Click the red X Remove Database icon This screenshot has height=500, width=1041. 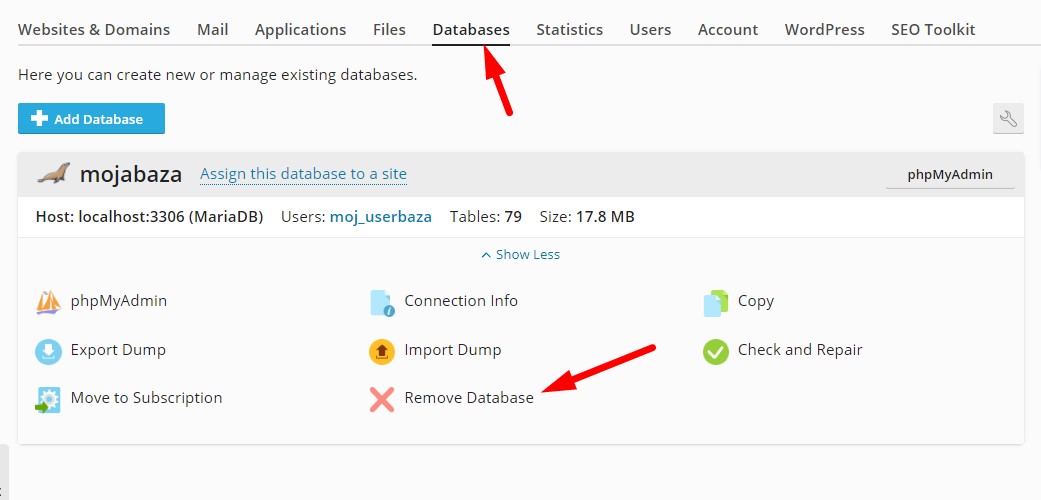click(x=382, y=400)
